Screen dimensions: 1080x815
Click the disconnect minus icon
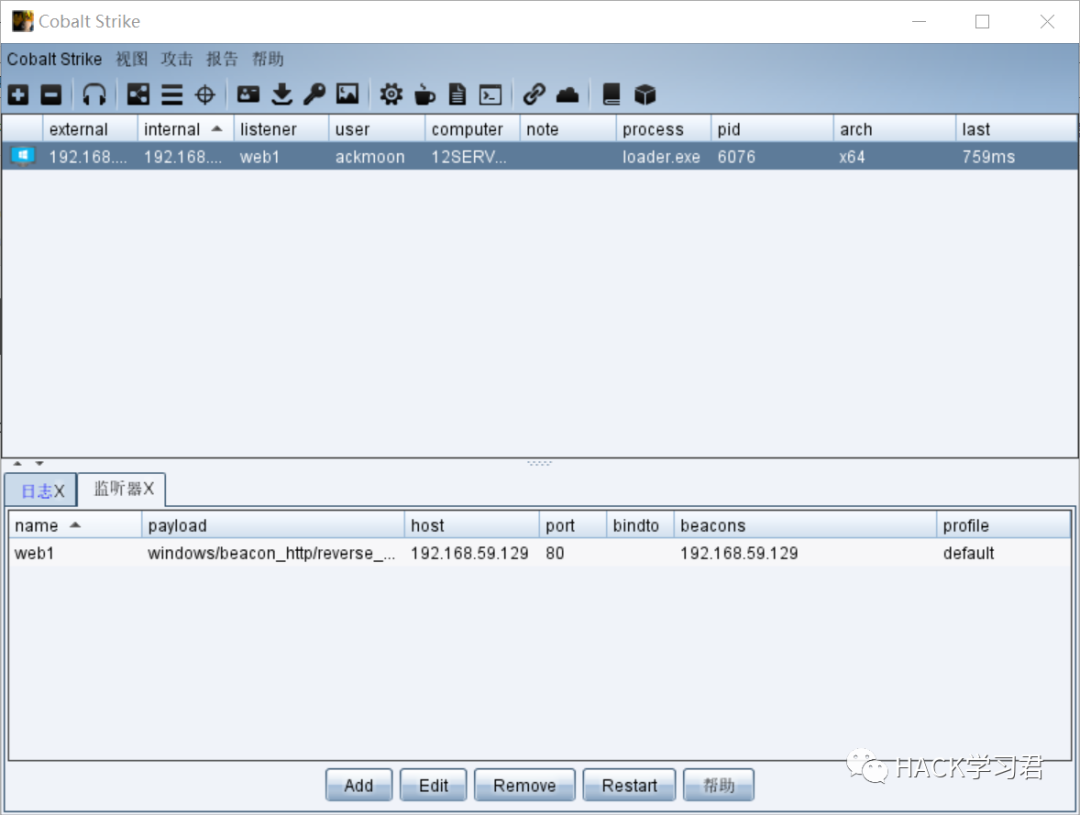click(51, 94)
